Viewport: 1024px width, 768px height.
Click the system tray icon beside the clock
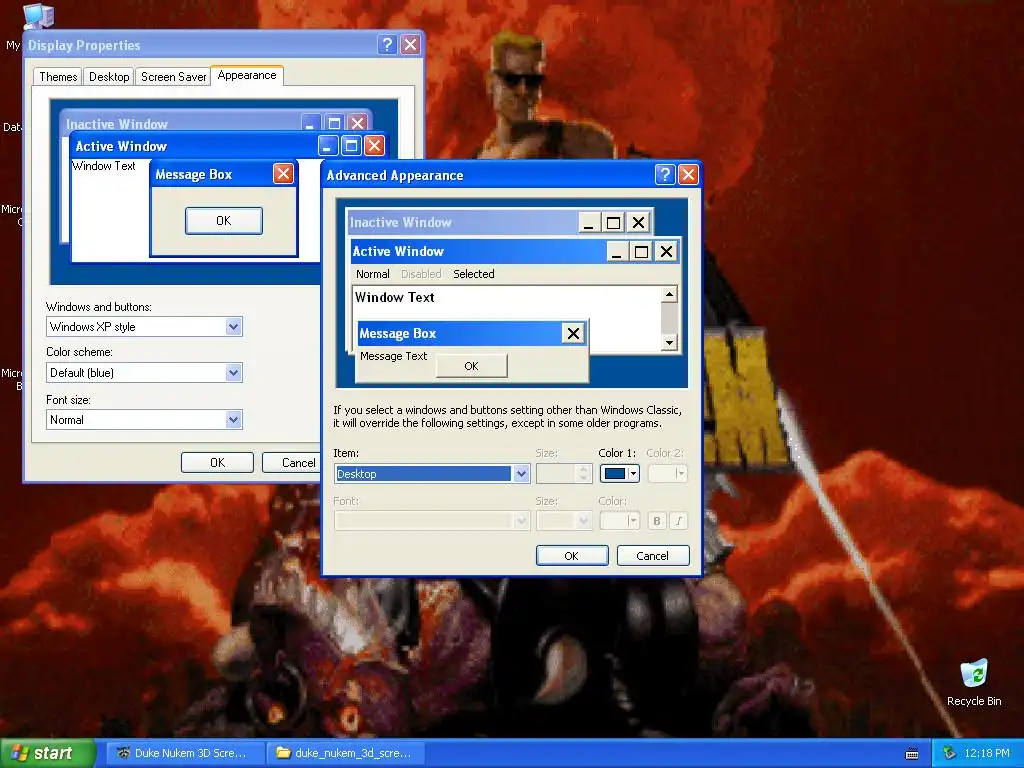(950, 753)
